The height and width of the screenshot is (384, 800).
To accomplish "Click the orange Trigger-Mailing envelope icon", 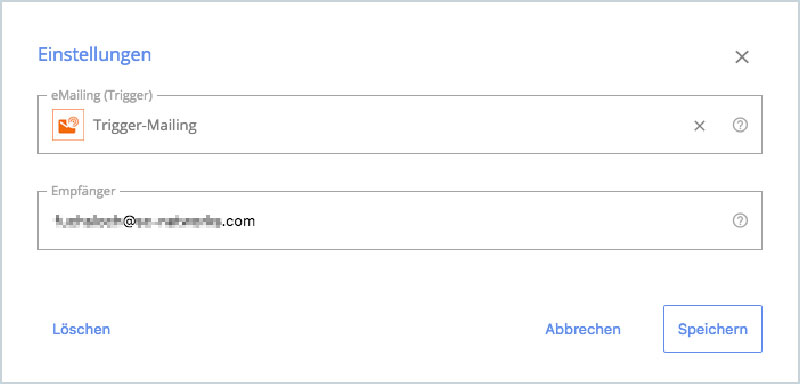I will (x=68, y=125).
